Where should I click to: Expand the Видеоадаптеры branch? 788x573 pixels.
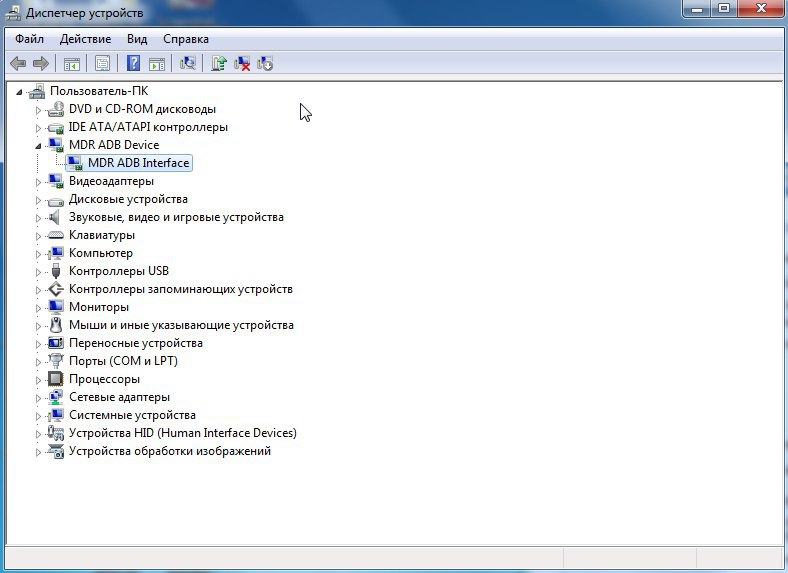(38, 182)
